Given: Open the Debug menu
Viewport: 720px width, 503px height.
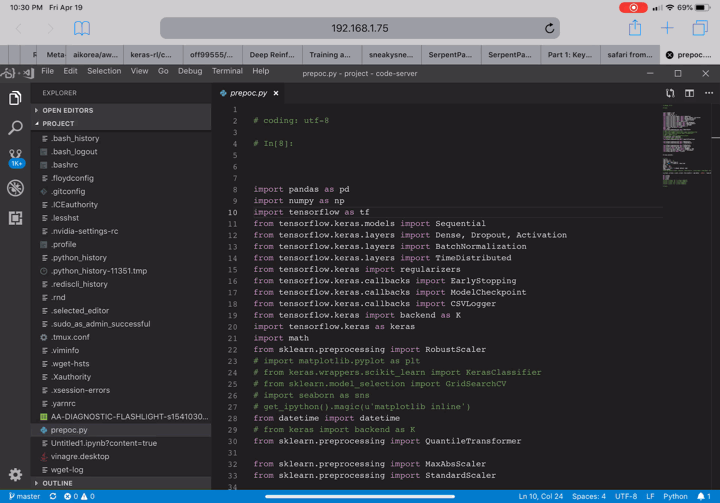Looking at the screenshot, I should [190, 71].
